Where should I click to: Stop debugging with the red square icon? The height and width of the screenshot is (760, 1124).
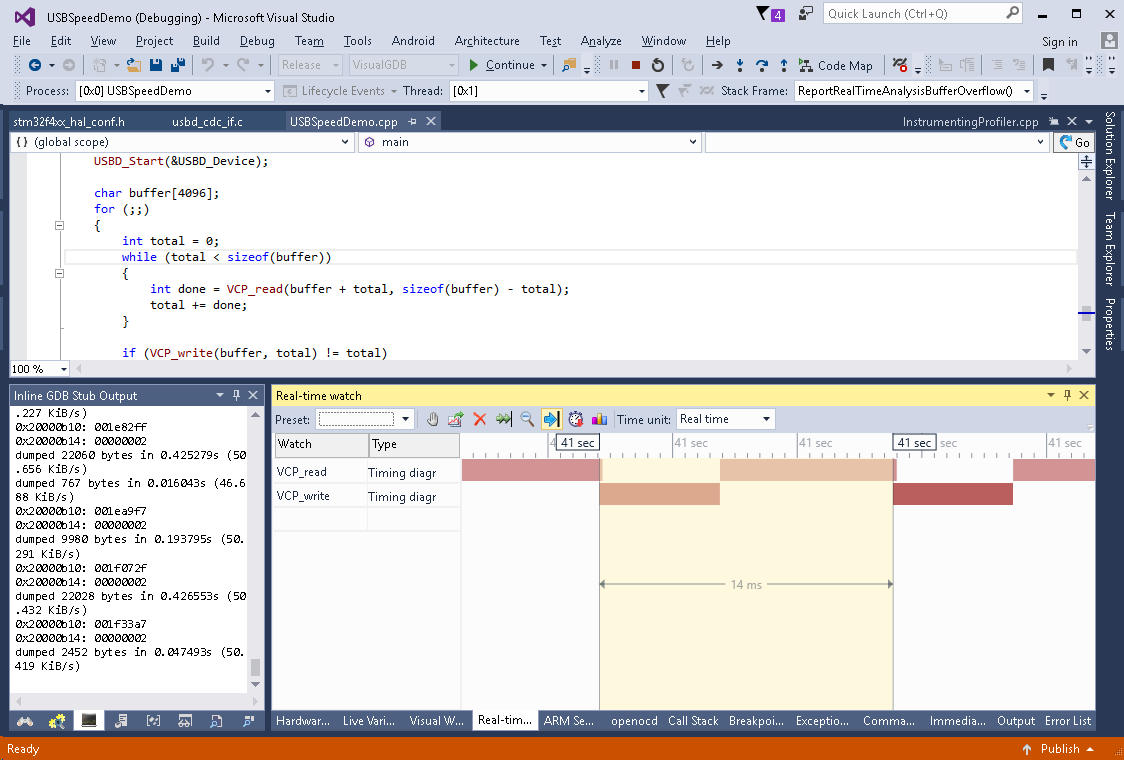[635, 65]
